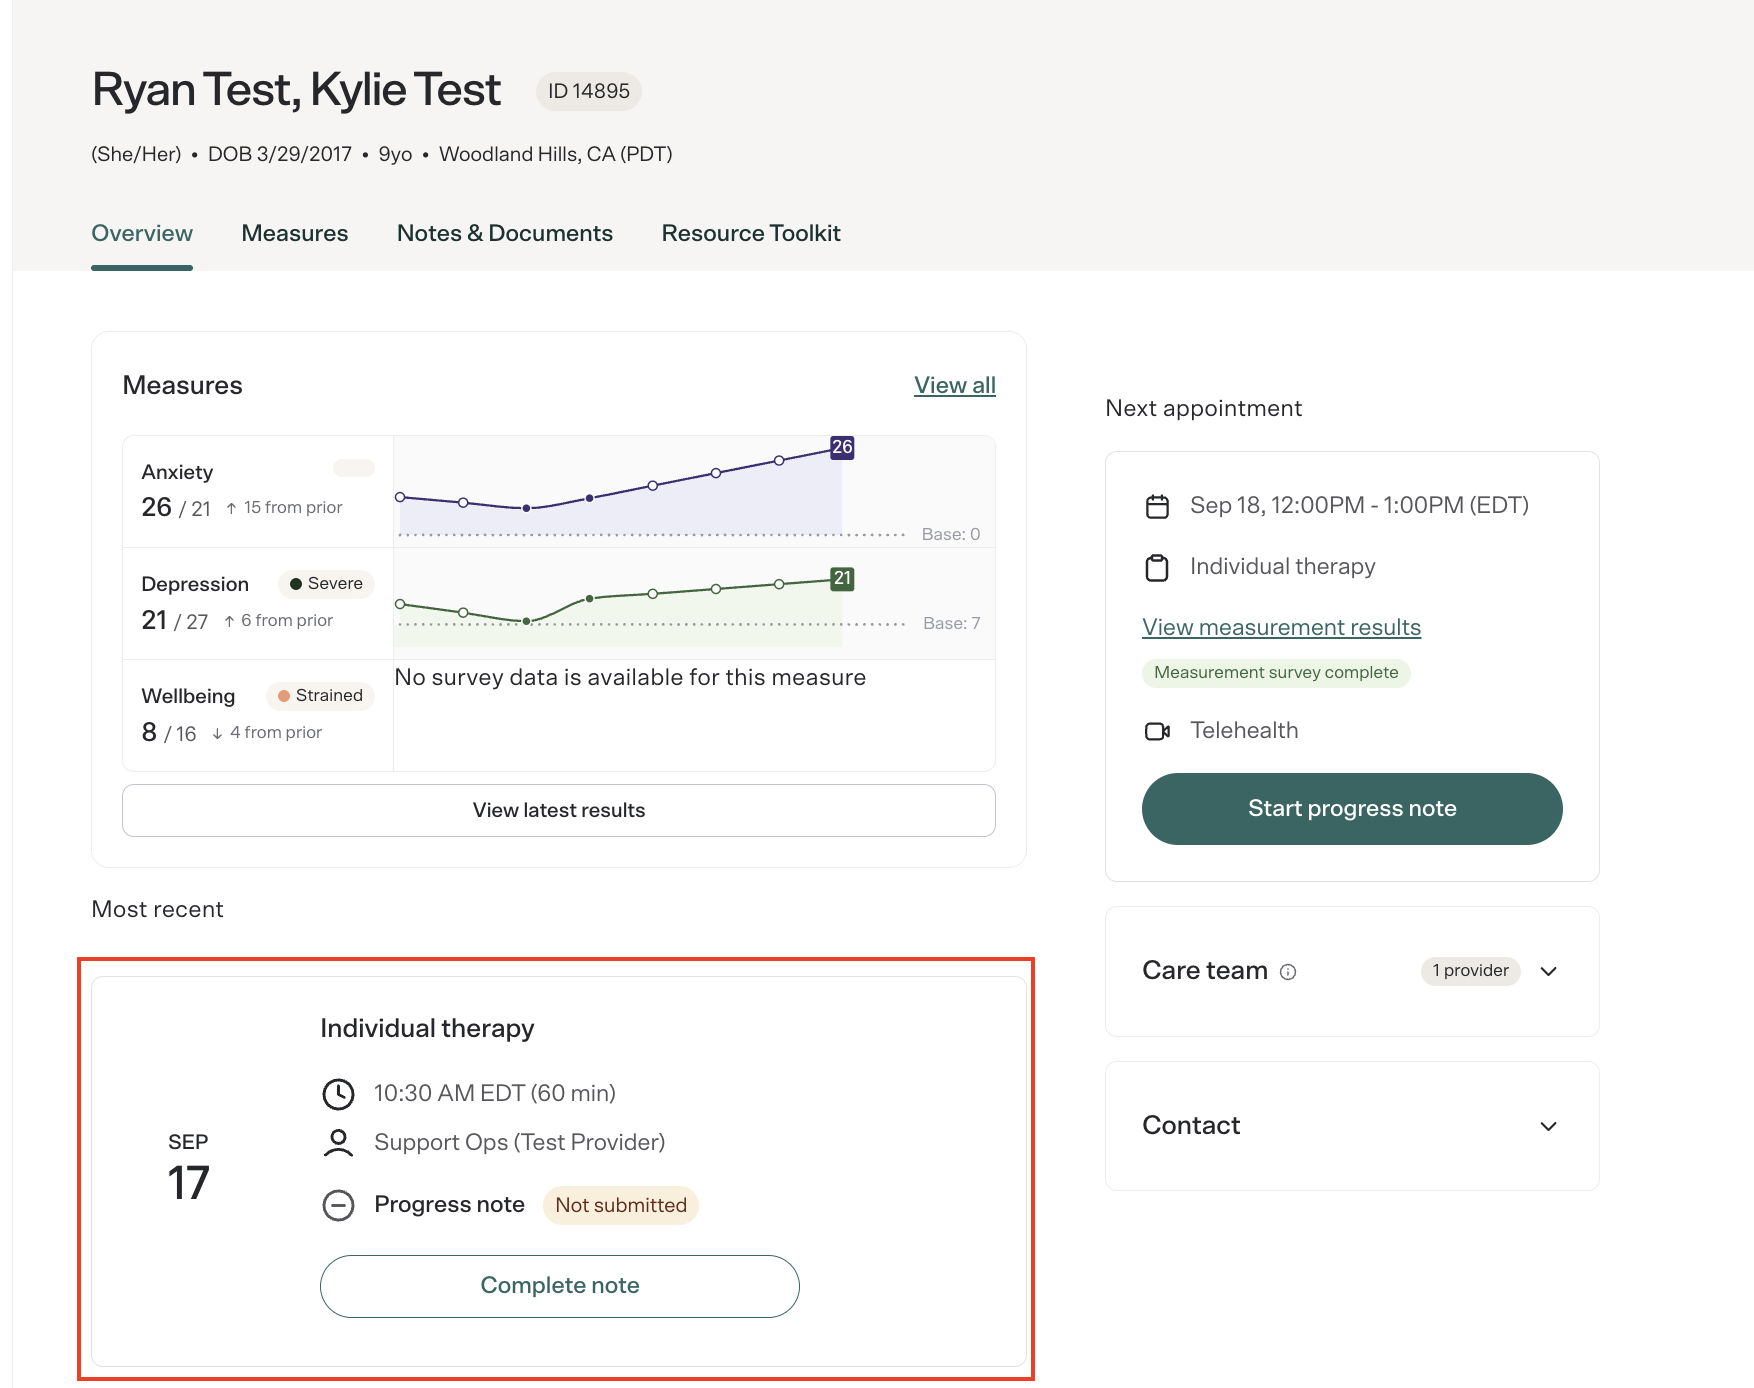Click the video camera Telehealth icon
The height and width of the screenshot is (1388, 1754).
pos(1157,731)
